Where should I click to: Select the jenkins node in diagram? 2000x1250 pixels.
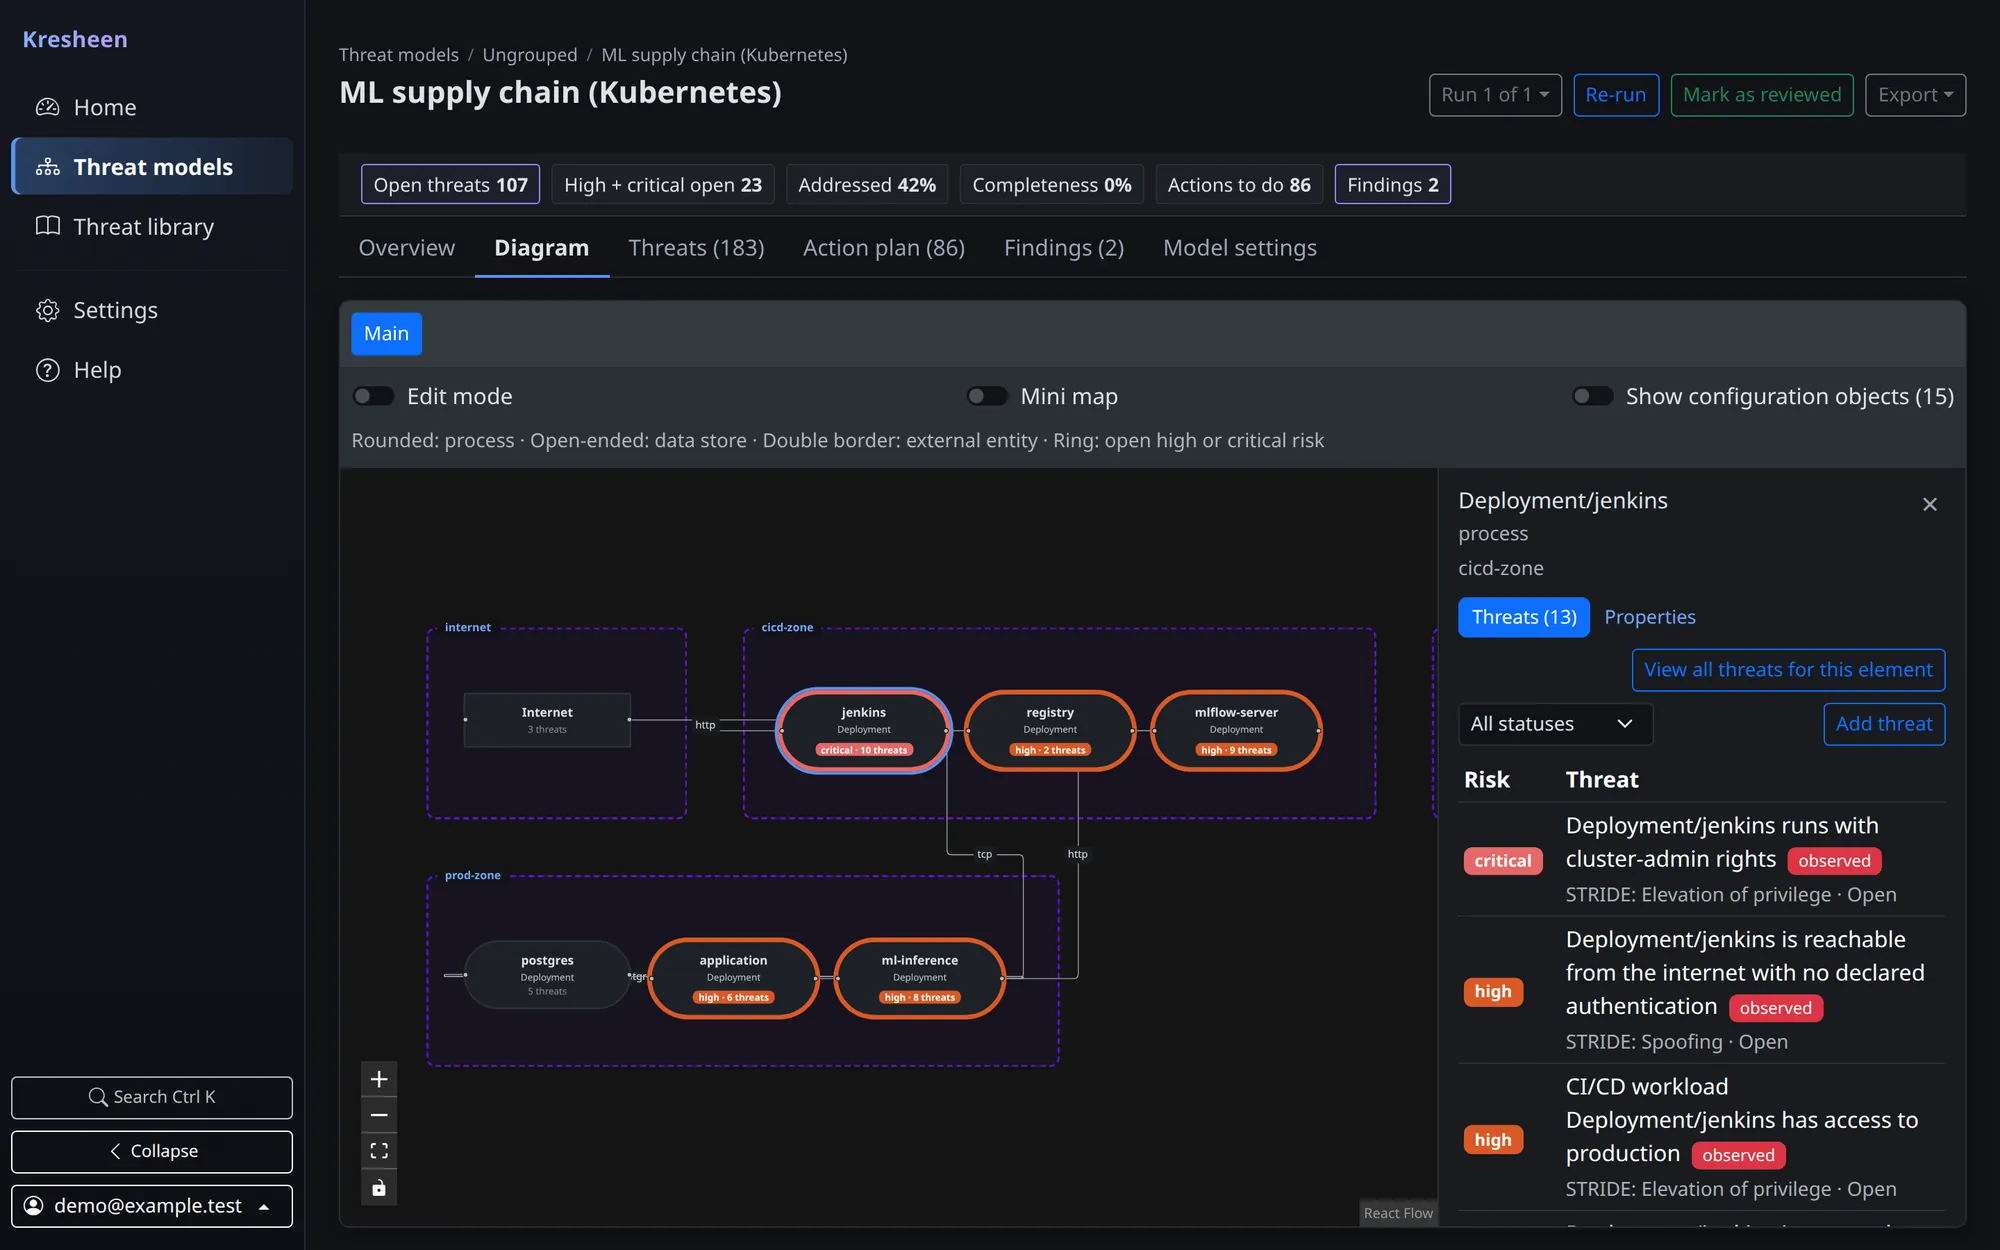point(864,731)
